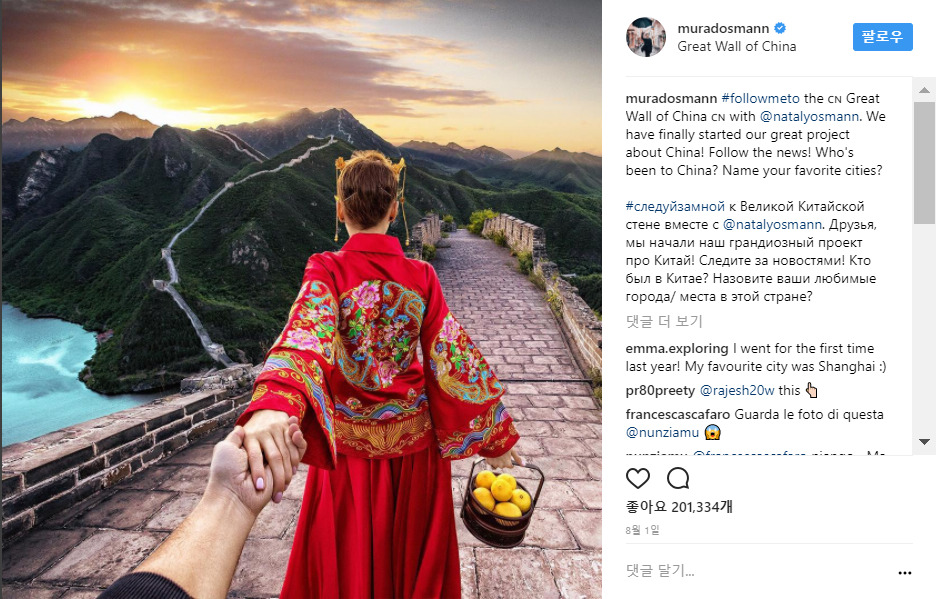936x599 pixels.
Task: Open the three-dots more options menu
Action: pyautogui.click(x=904, y=573)
